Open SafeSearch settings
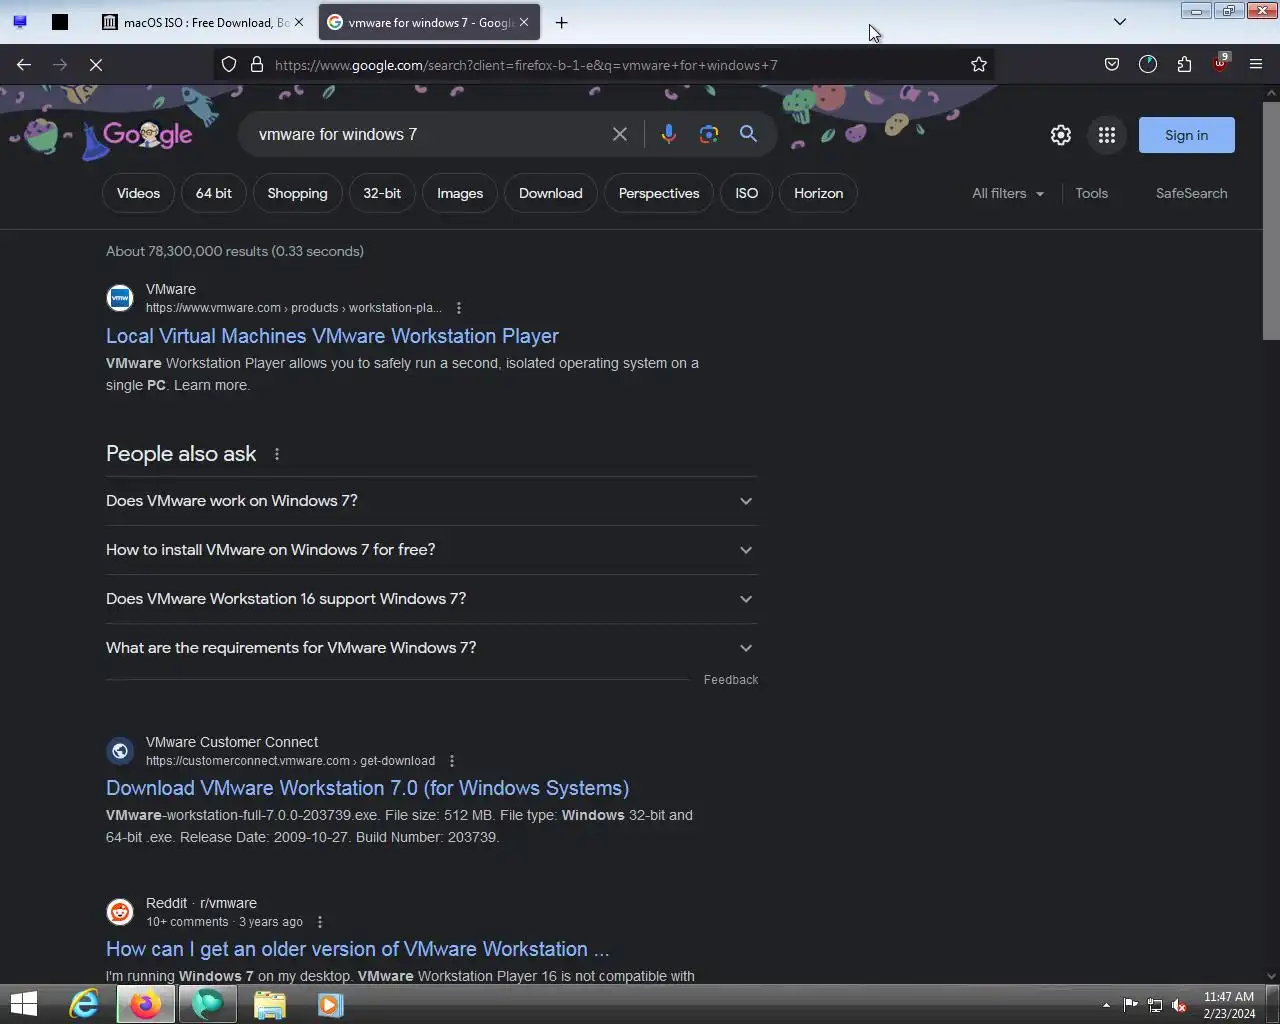Viewport: 1280px width, 1024px height. [1192, 193]
